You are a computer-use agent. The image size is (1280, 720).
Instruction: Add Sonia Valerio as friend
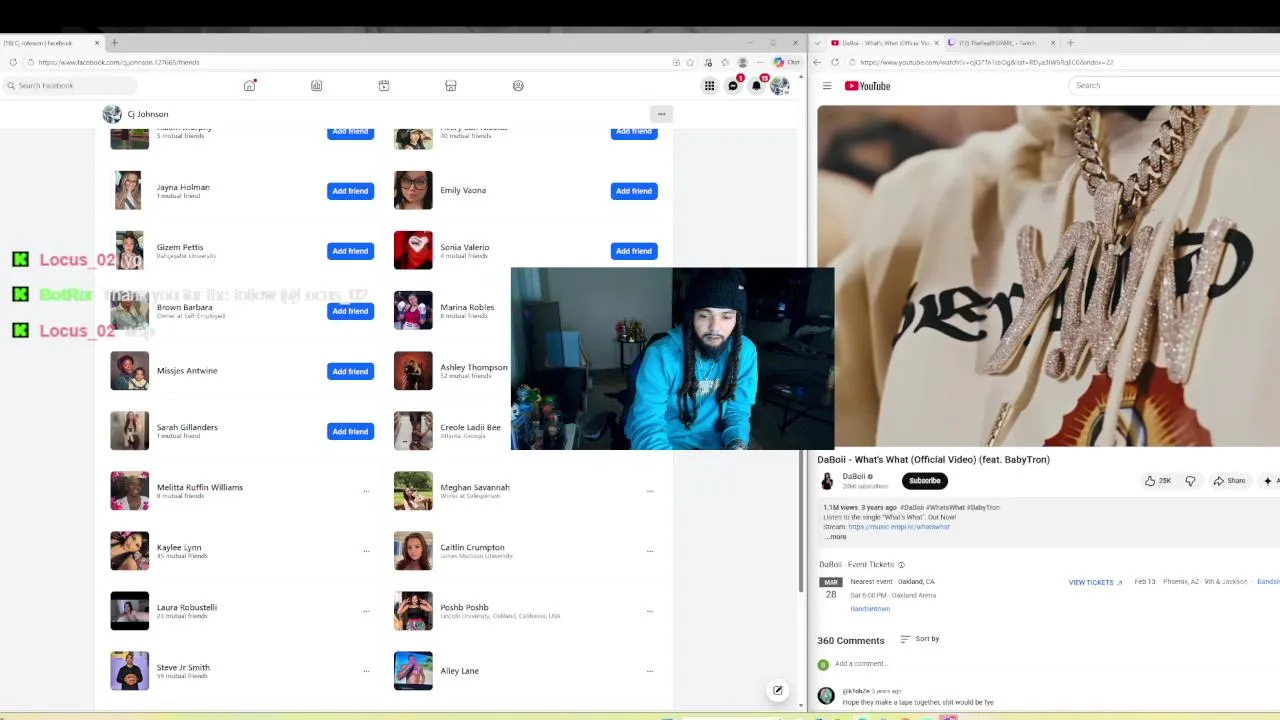tap(634, 251)
